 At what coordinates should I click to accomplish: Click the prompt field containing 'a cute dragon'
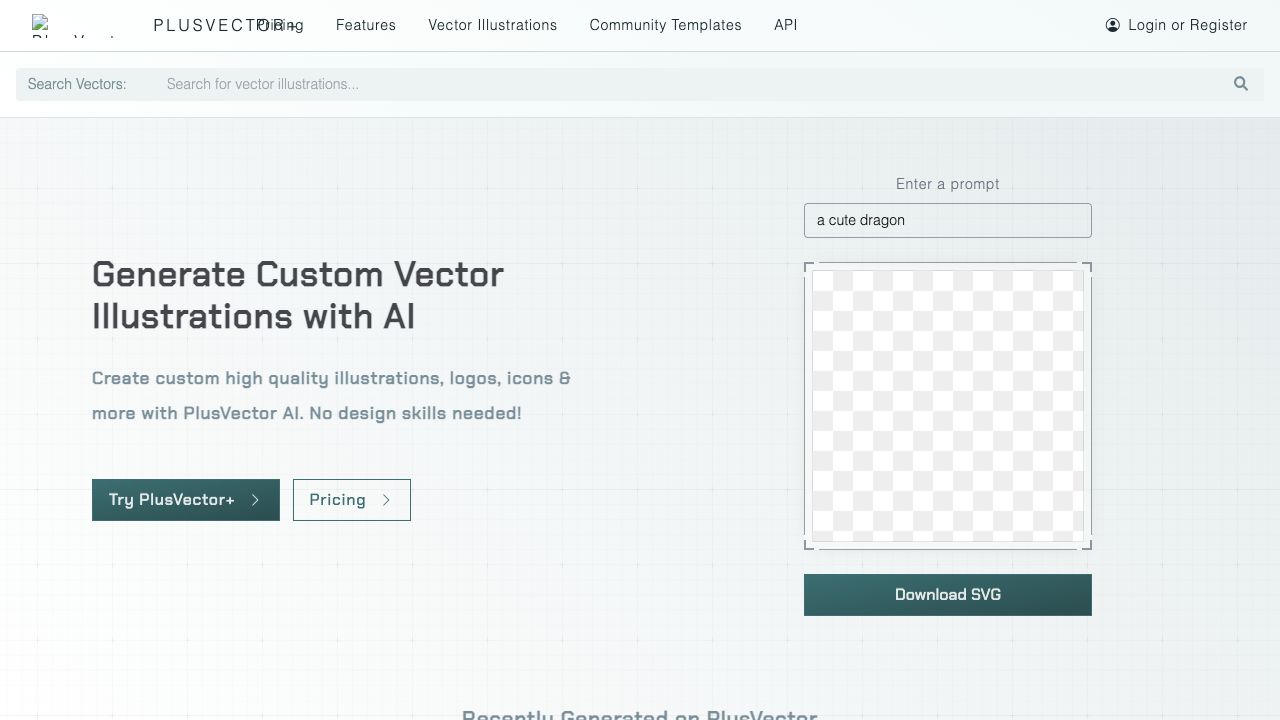coord(947,220)
